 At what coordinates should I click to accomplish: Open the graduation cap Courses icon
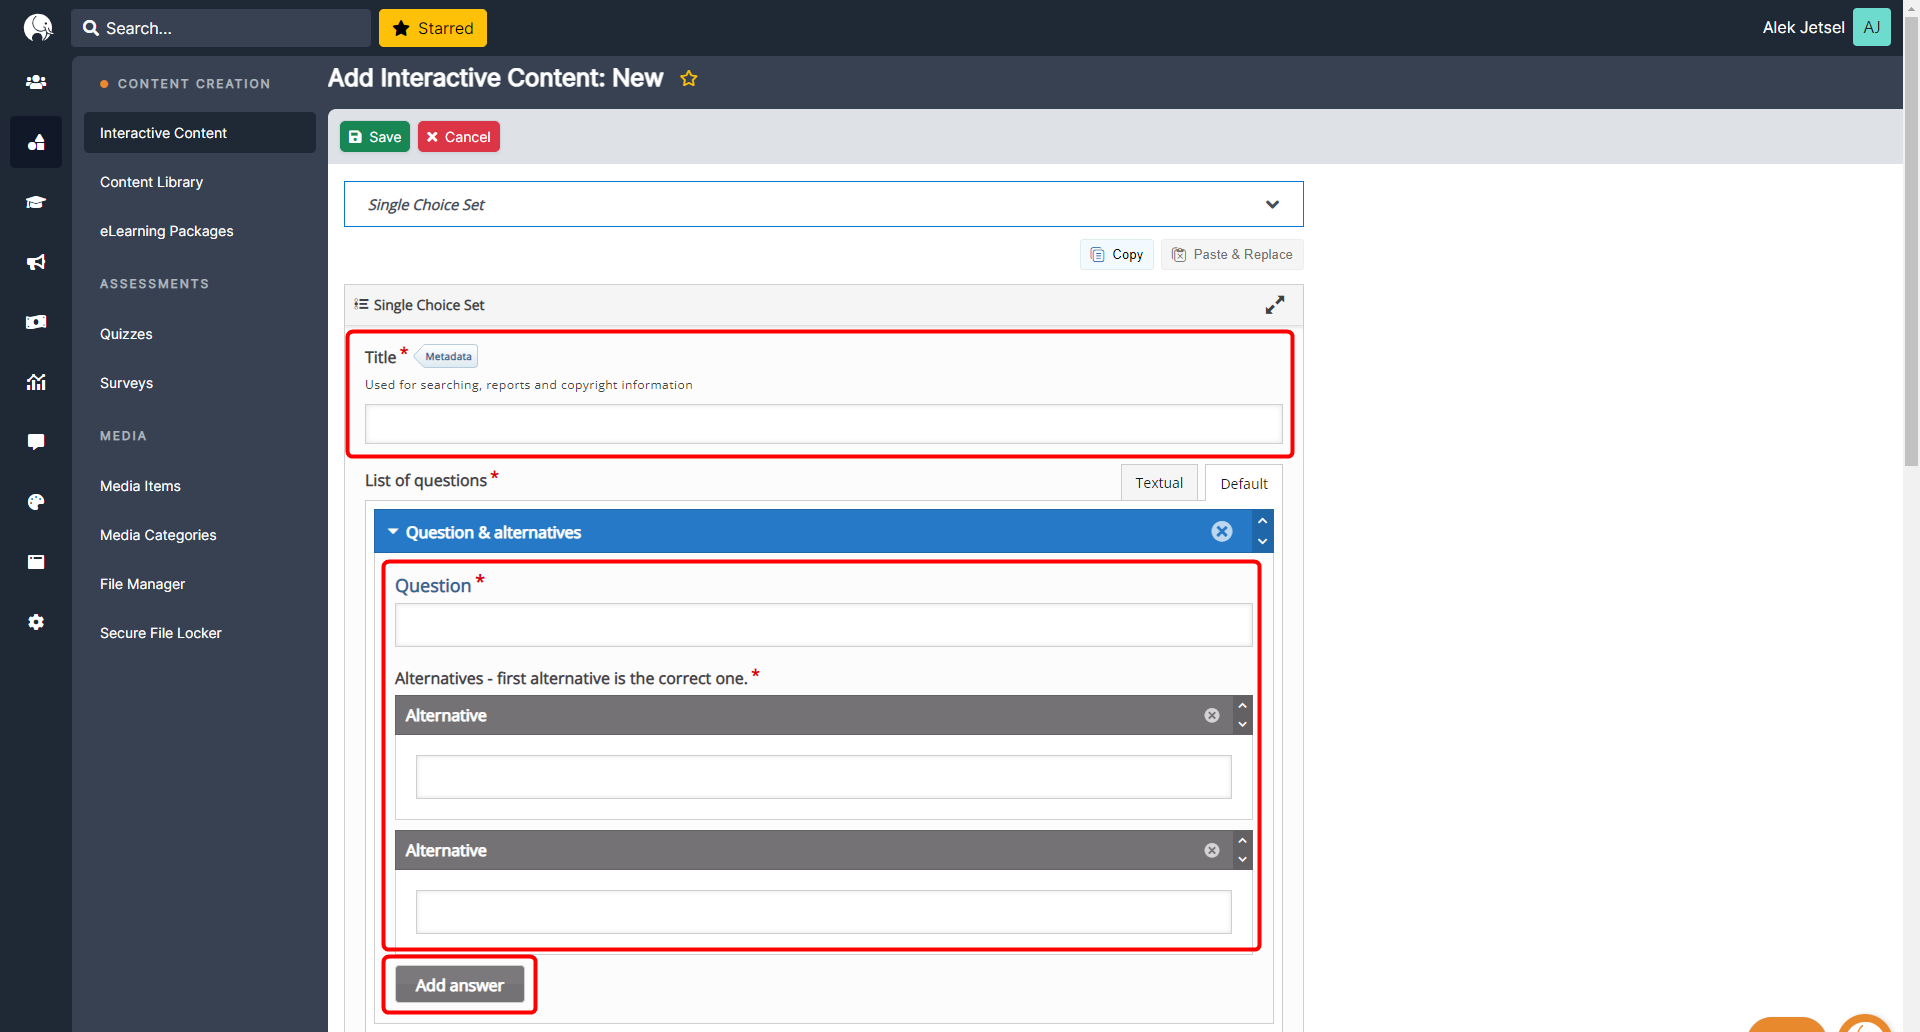click(36, 202)
